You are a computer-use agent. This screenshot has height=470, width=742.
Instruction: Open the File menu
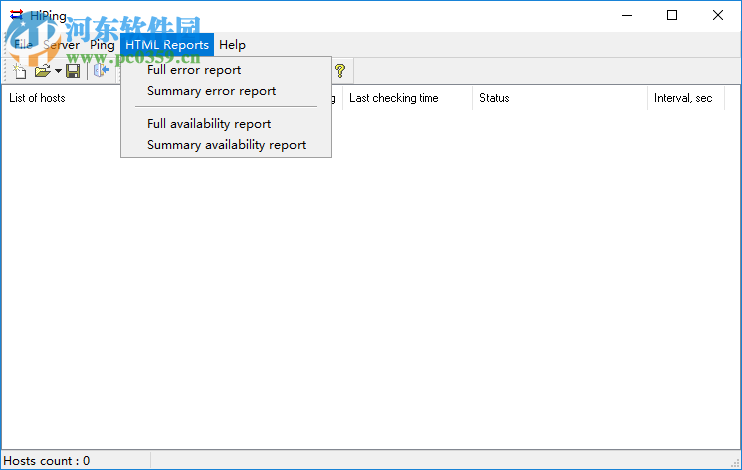[23, 45]
